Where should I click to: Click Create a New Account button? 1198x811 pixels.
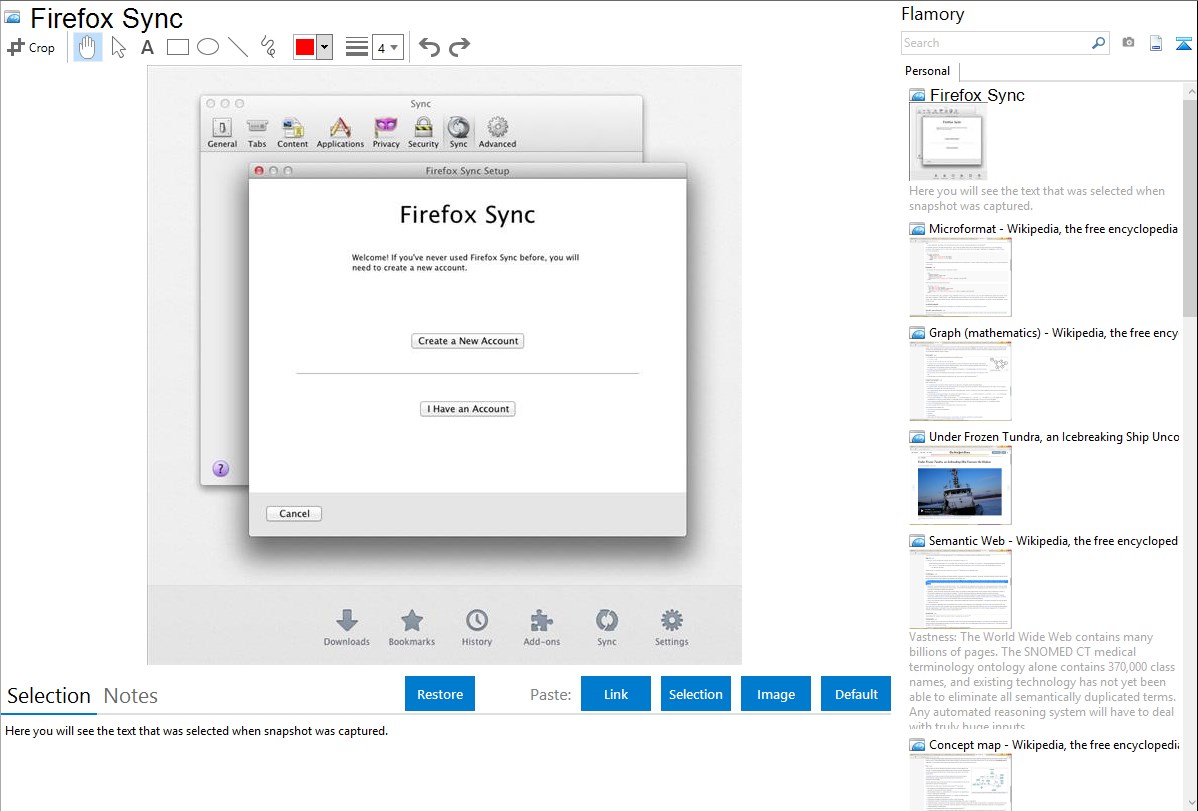click(468, 341)
